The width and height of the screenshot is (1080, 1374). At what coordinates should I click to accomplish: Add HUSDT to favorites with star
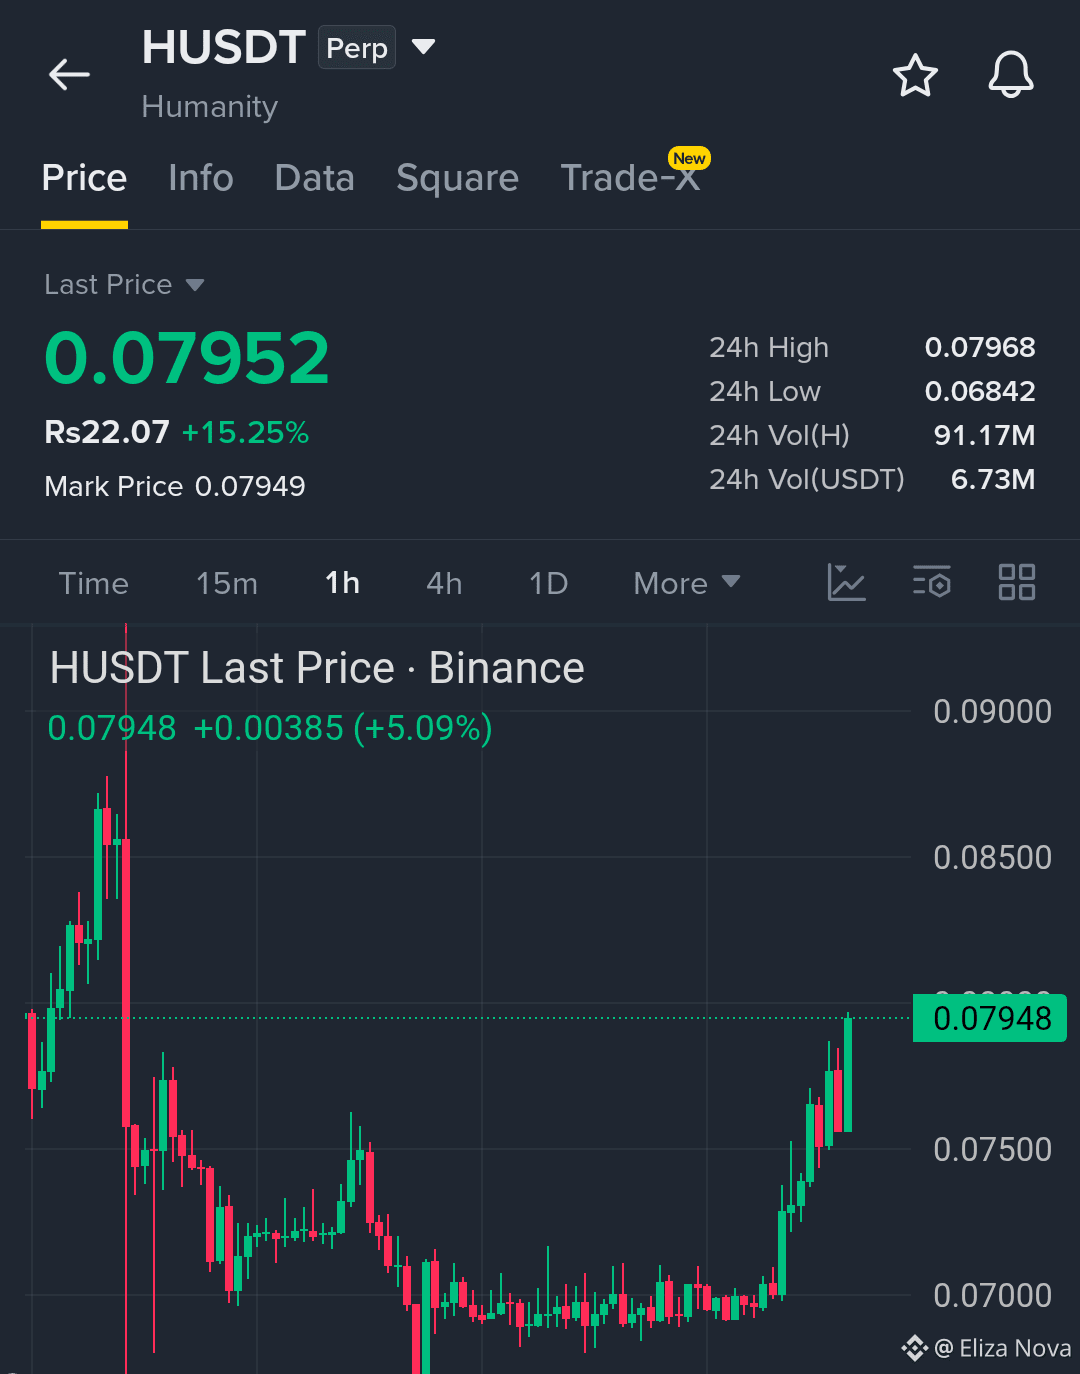(x=915, y=76)
